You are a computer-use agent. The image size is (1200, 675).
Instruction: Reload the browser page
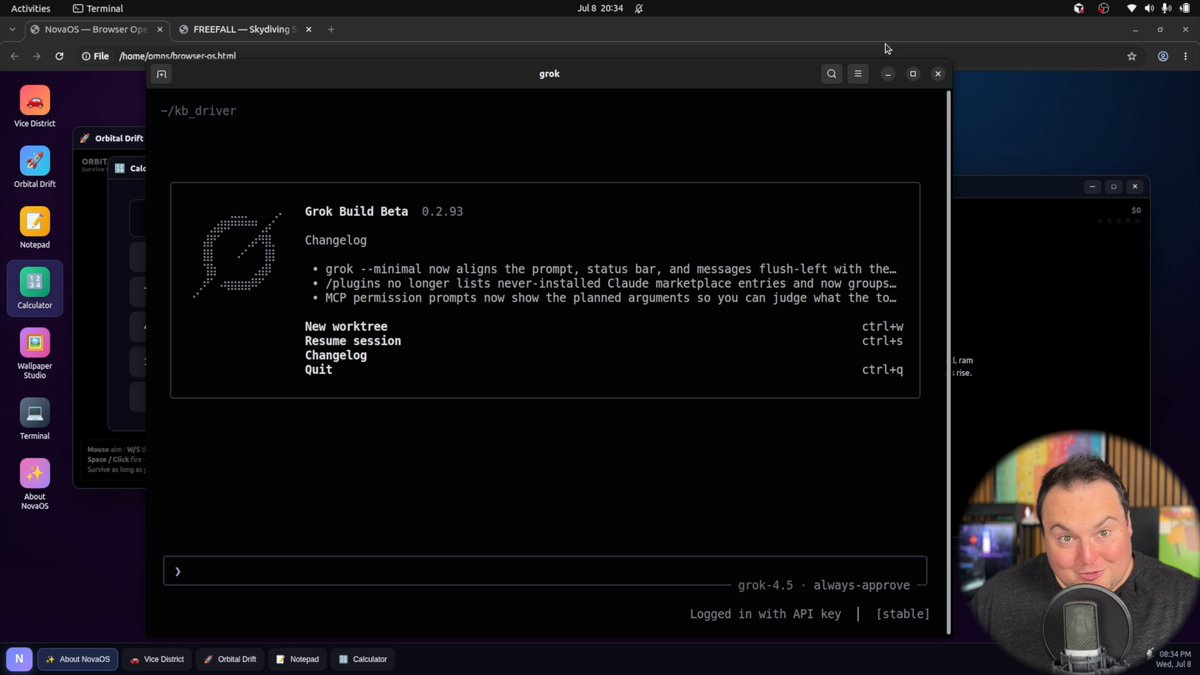[x=59, y=56]
